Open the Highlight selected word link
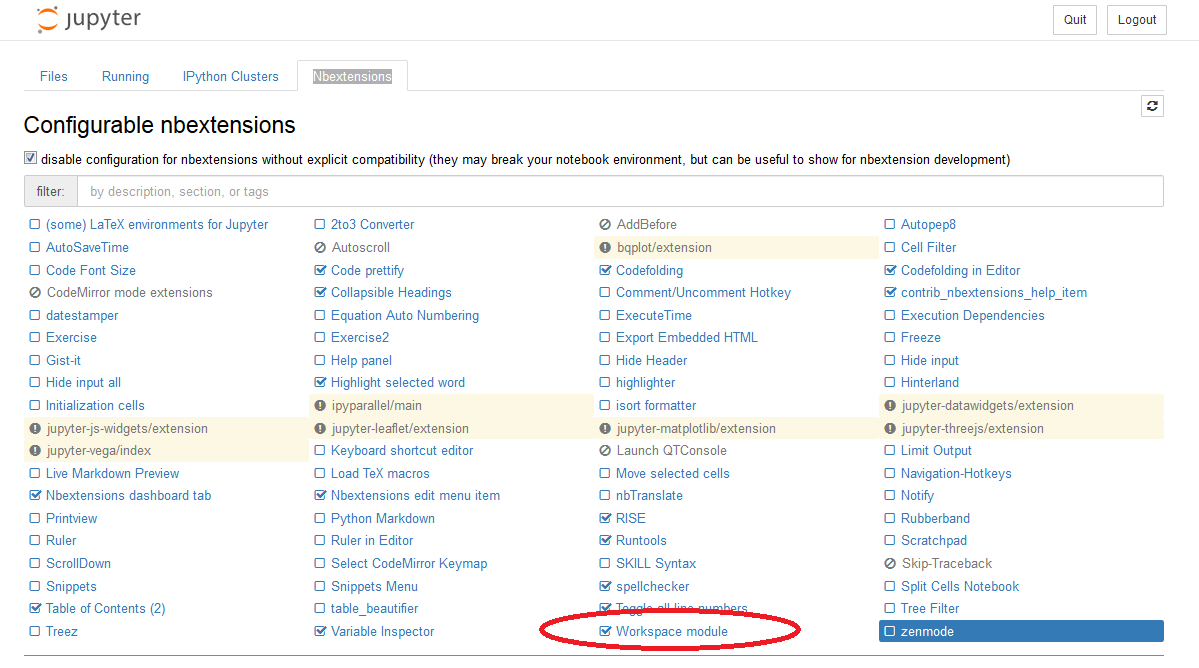The image size is (1199, 668). [x=398, y=383]
